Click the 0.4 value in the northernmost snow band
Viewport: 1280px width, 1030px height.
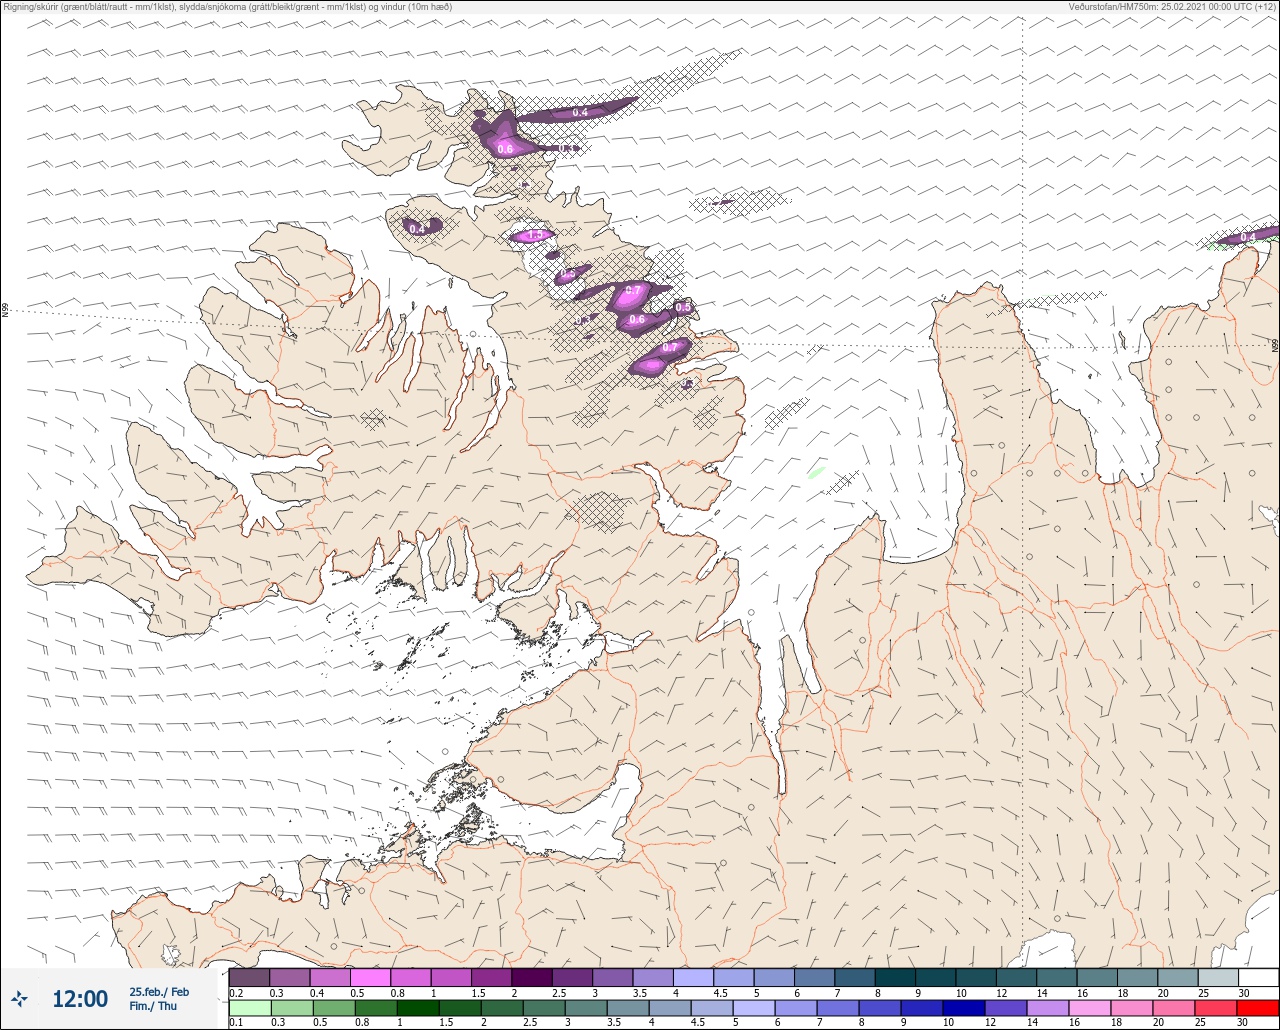(580, 113)
